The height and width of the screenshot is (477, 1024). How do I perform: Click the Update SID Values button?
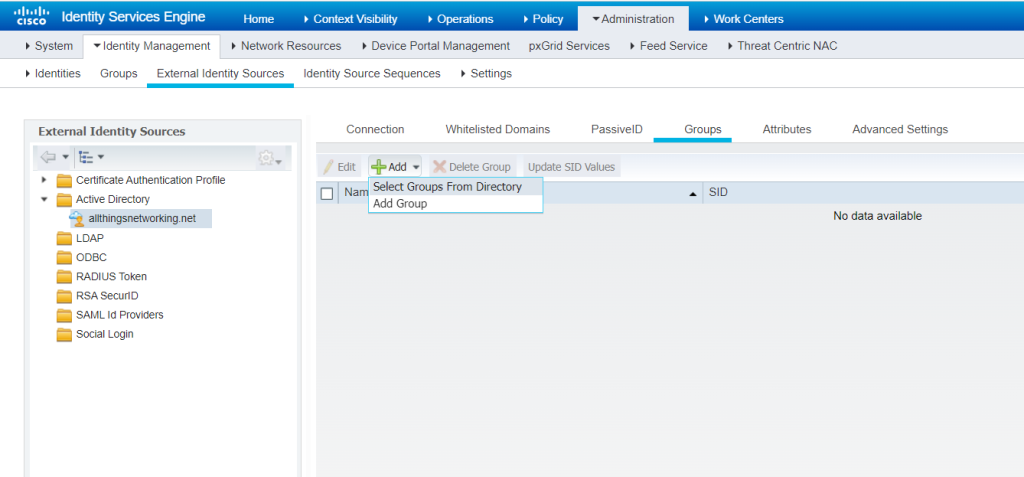click(571, 167)
